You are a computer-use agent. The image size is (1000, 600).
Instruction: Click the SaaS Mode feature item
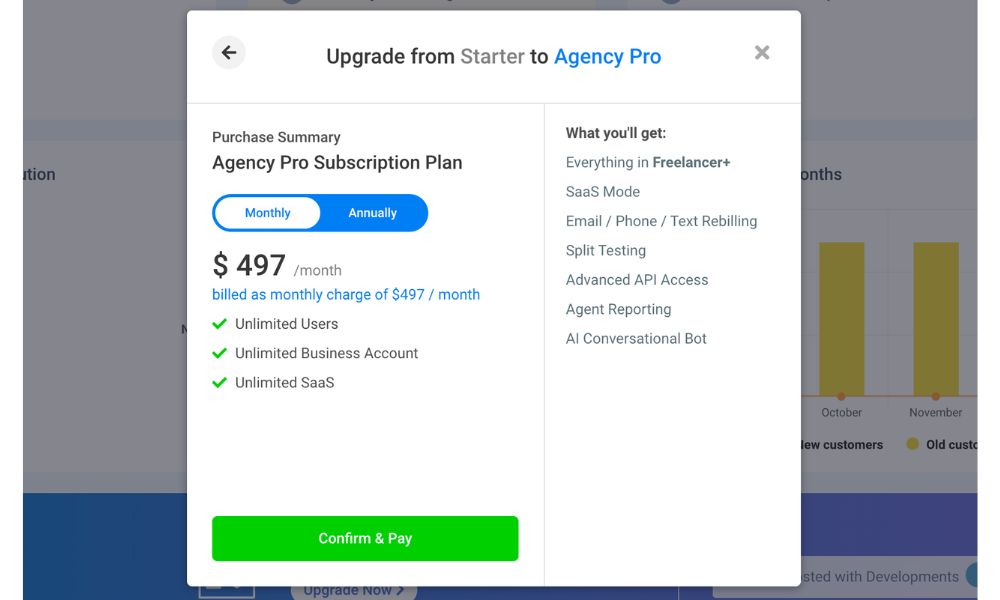(x=603, y=192)
